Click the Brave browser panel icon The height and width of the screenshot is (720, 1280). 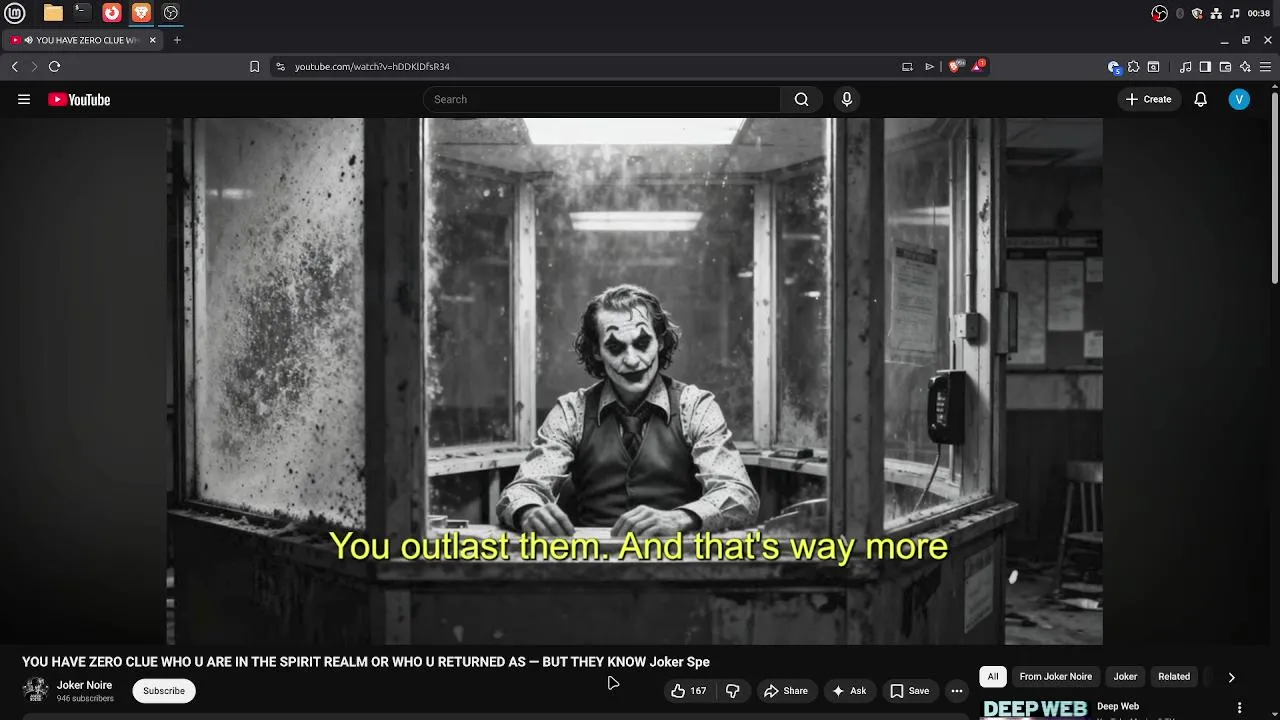tap(141, 13)
